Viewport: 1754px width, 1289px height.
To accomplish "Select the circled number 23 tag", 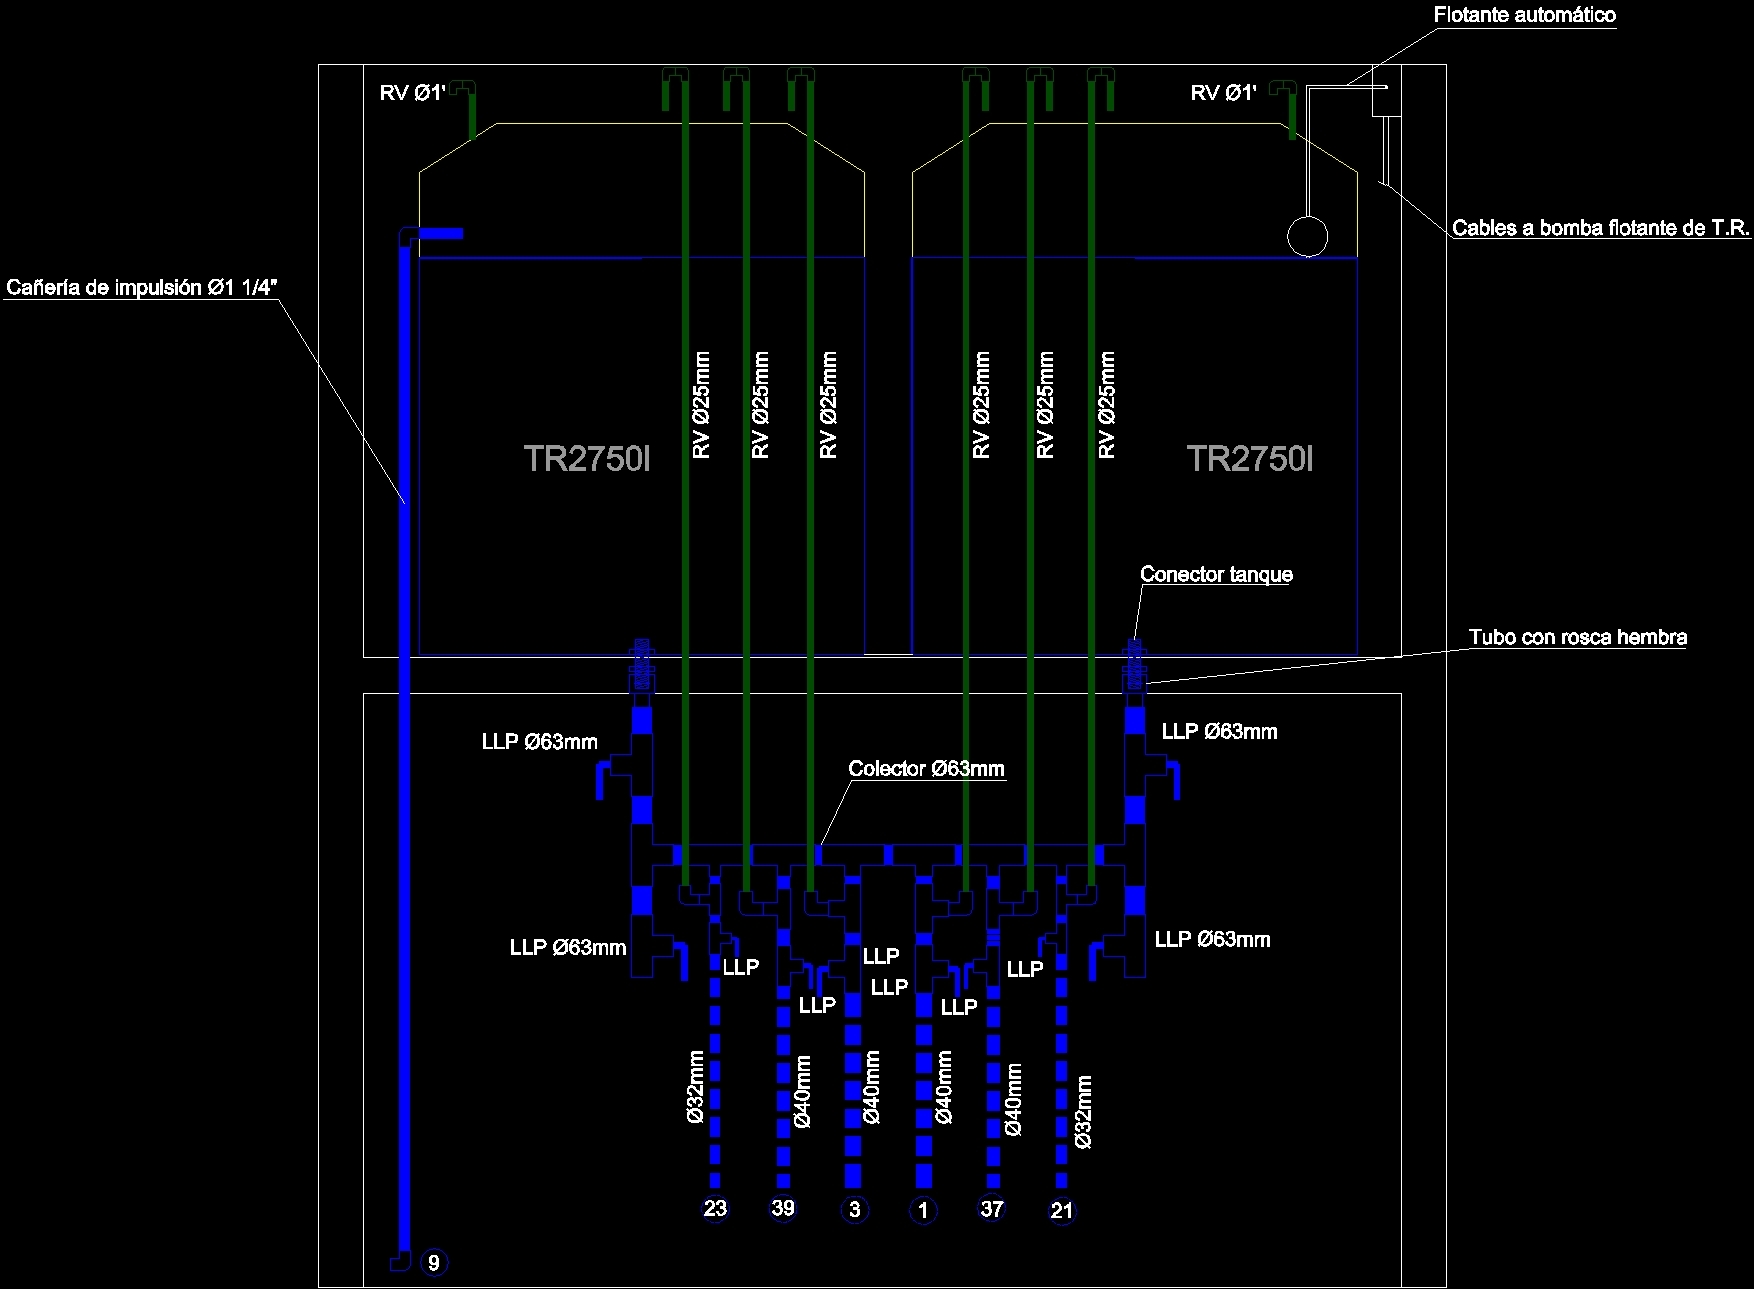I will pyautogui.click(x=715, y=1208).
